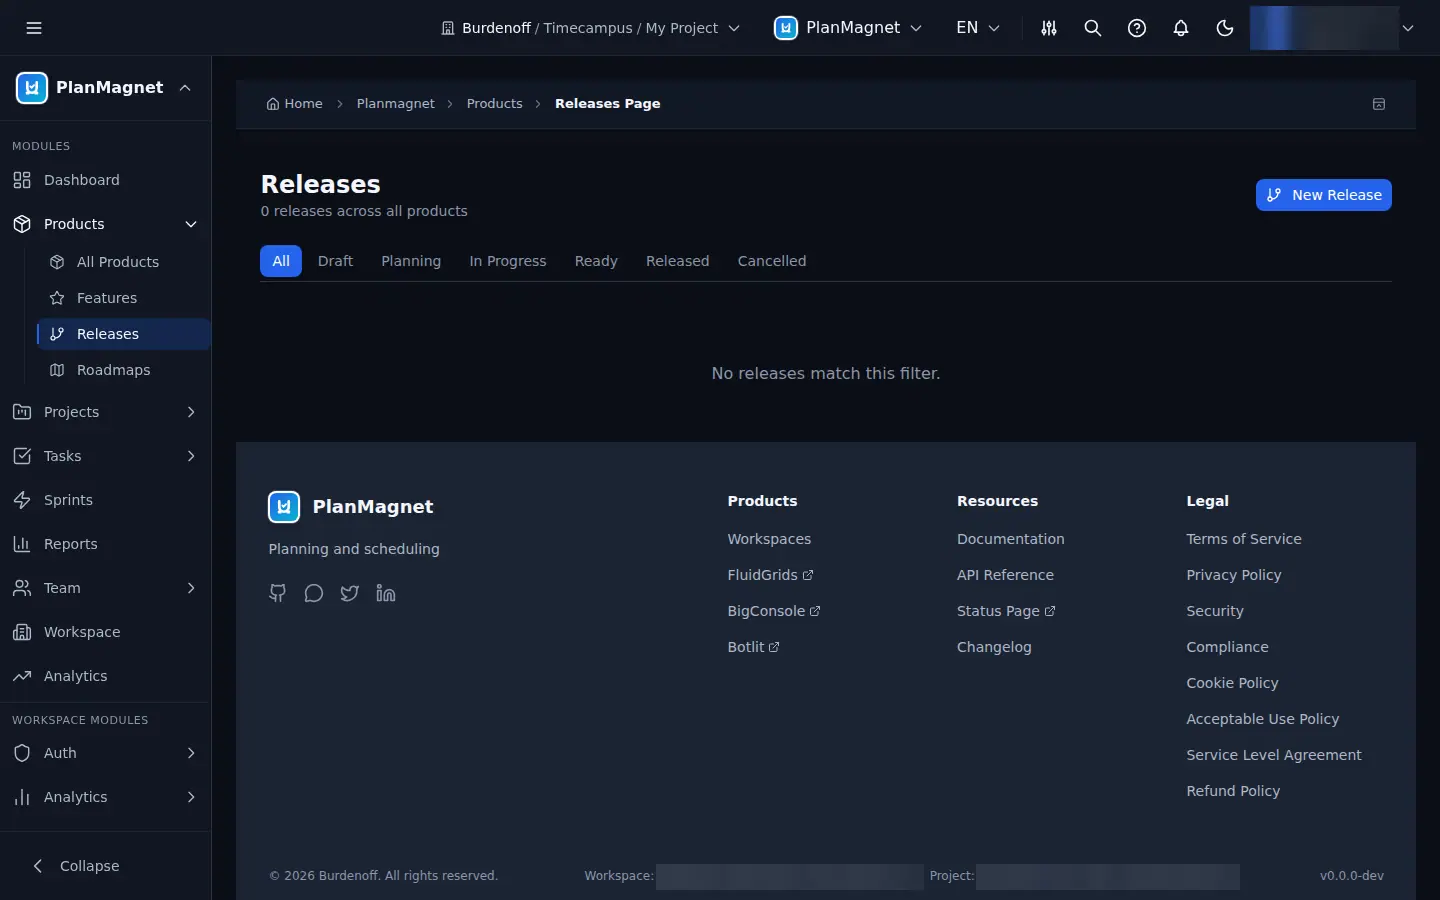Click the LinkedIn icon in footer
This screenshot has height=900, width=1440.
tap(386, 593)
